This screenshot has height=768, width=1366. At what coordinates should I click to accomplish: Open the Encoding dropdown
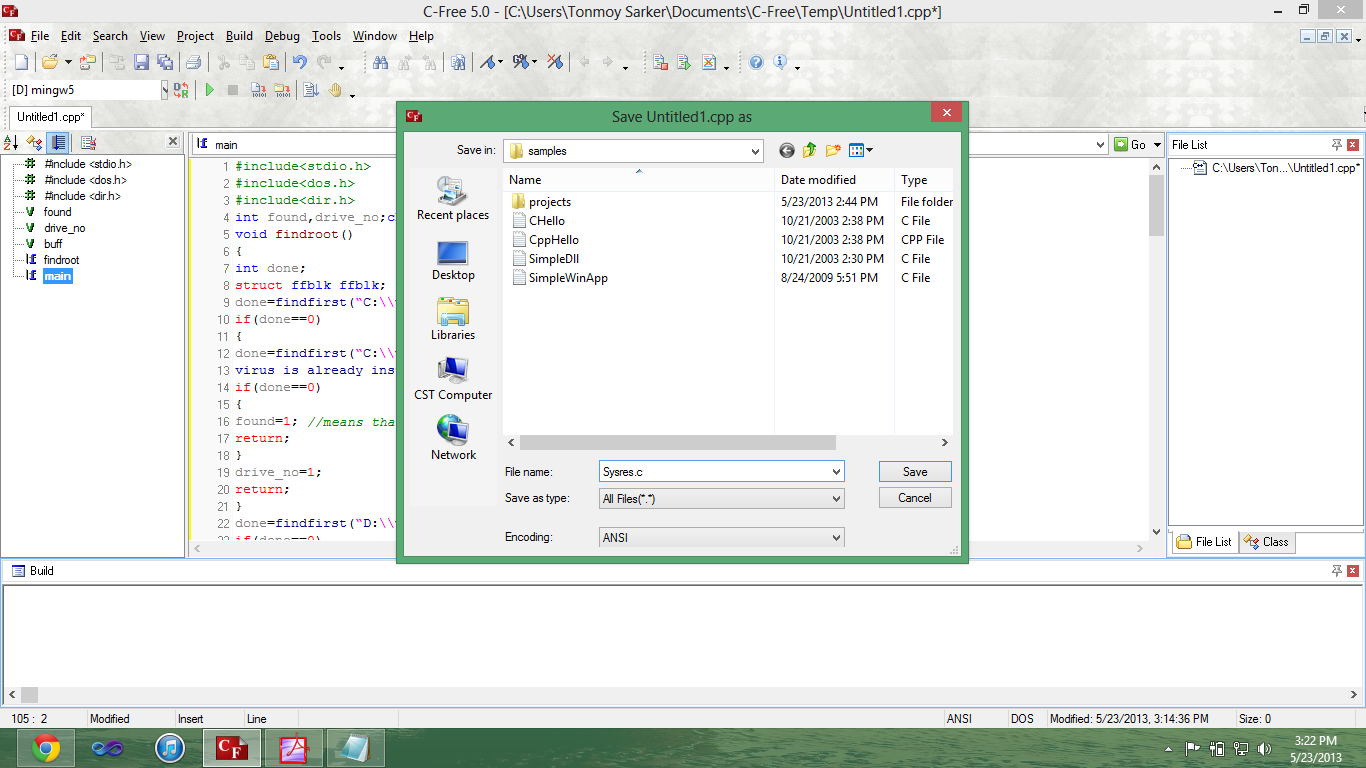pos(837,537)
